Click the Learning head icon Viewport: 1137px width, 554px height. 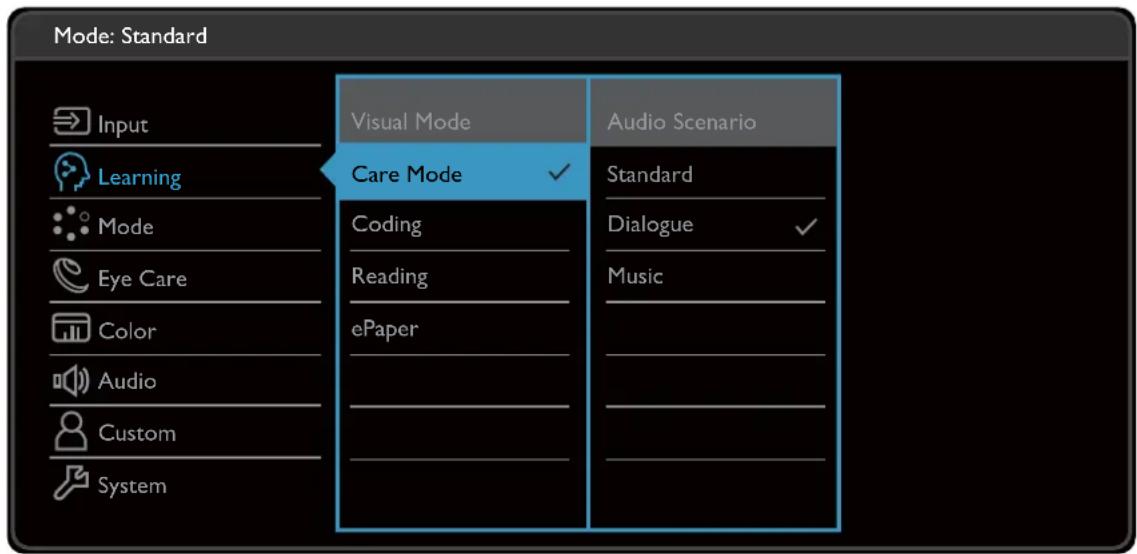(x=72, y=171)
